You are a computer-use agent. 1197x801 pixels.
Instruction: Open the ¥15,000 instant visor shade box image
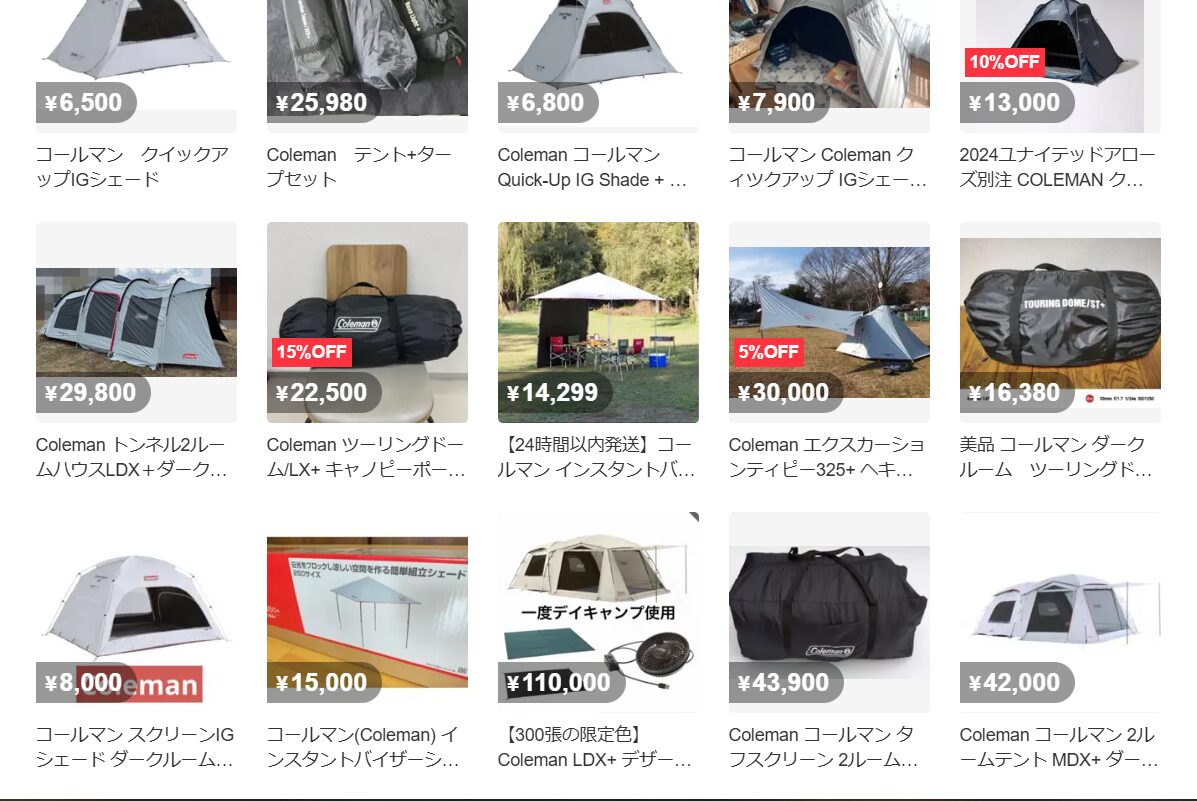tap(367, 612)
